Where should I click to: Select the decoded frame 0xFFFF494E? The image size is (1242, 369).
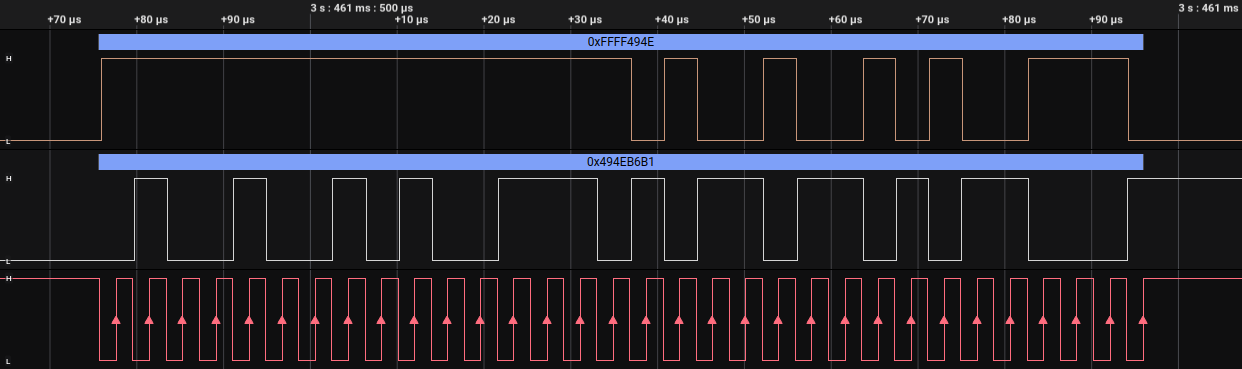point(620,42)
